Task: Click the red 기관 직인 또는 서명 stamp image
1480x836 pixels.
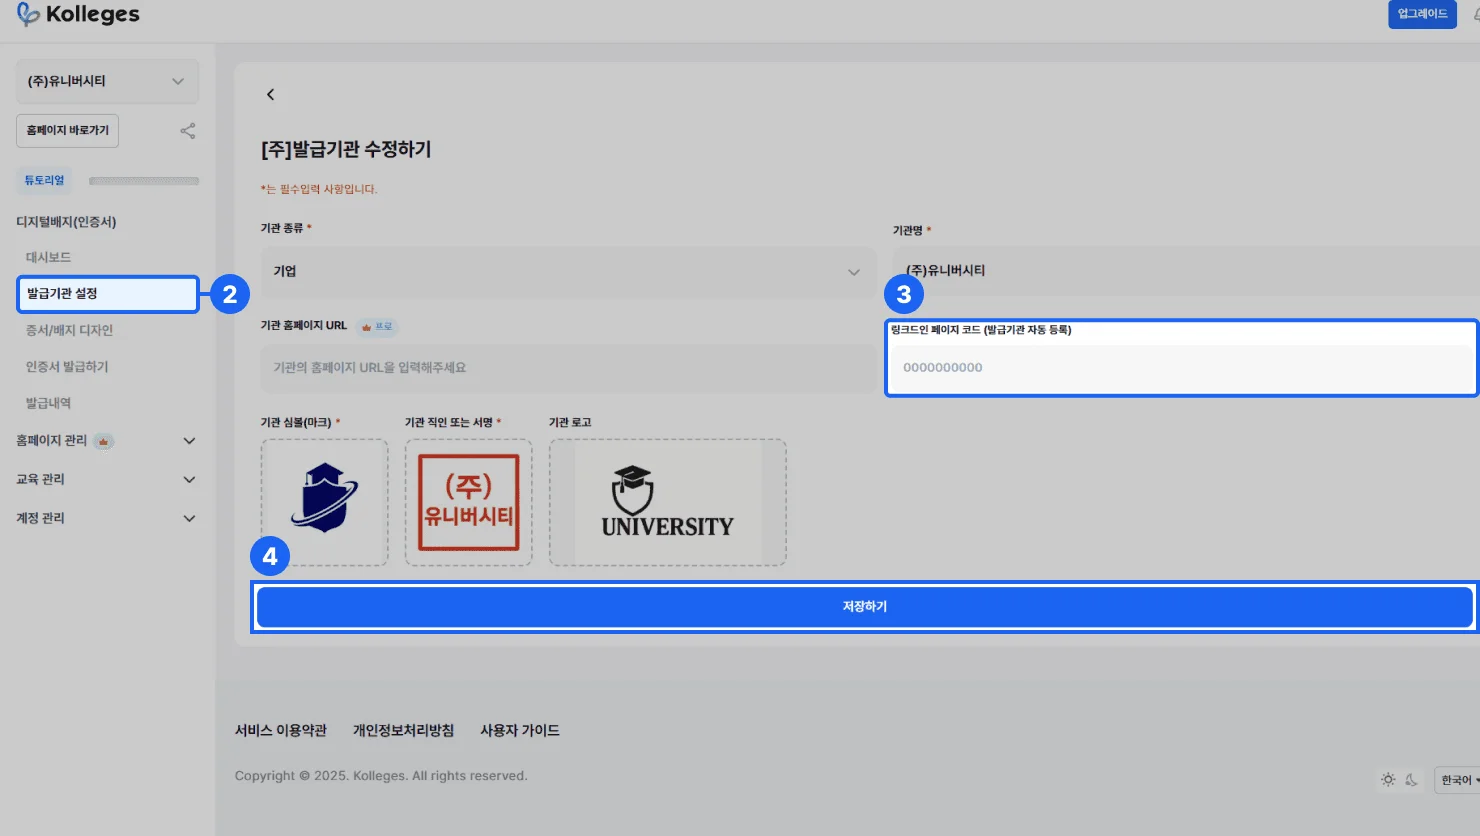Action: [x=468, y=502]
